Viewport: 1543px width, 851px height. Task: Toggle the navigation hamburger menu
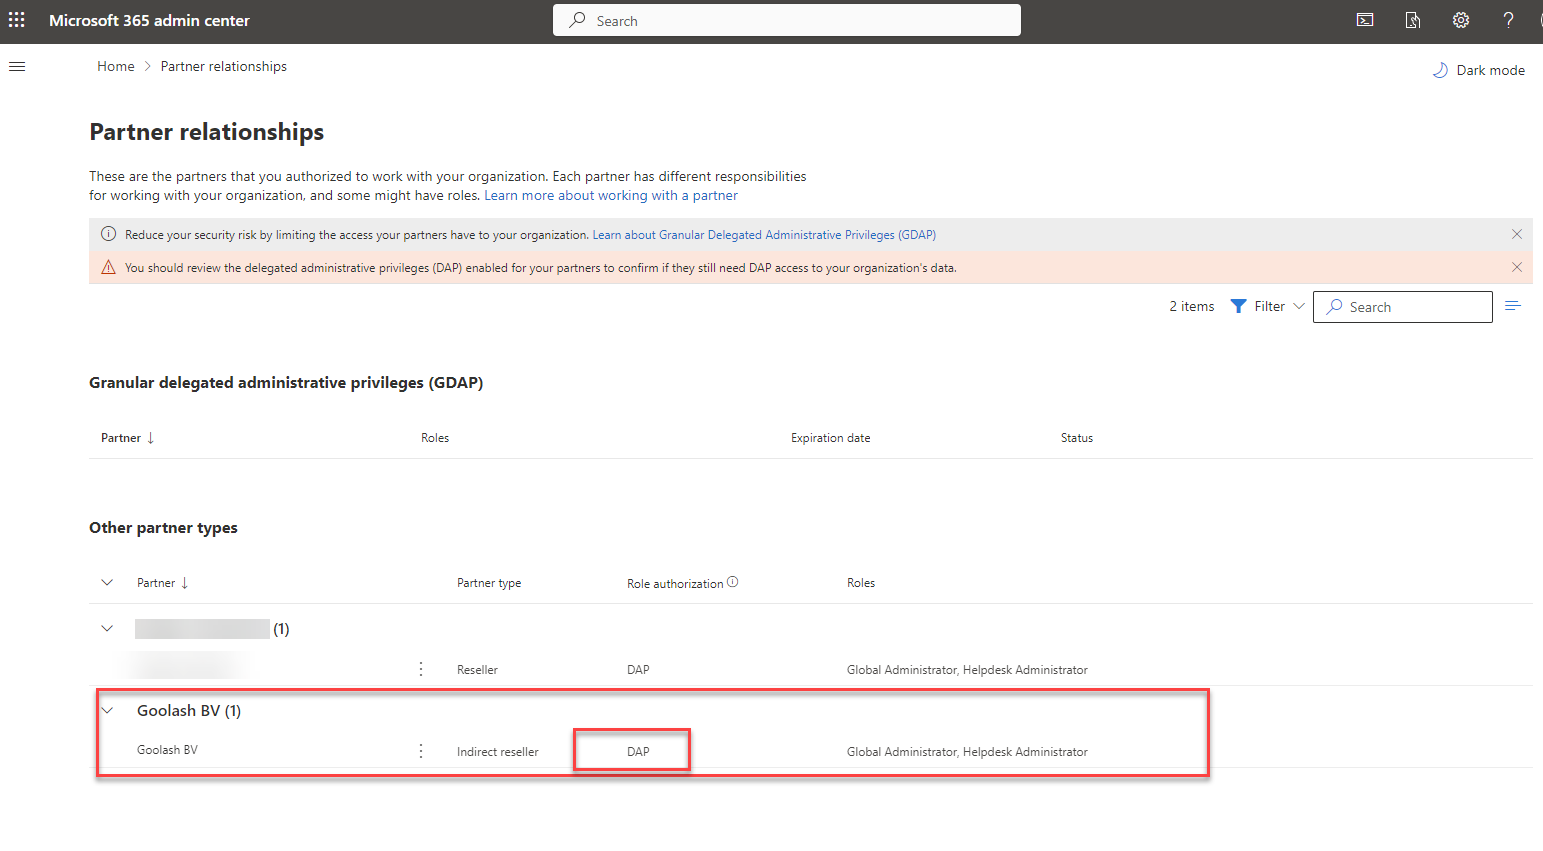point(17,66)
